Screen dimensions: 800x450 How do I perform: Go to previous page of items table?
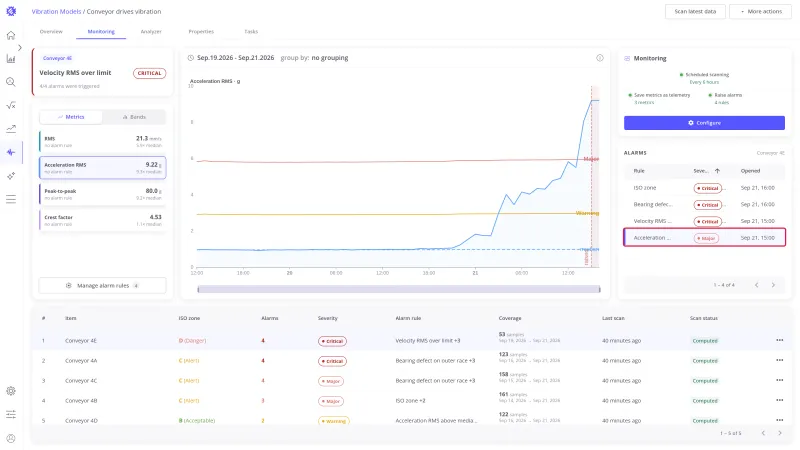click(763, 433)
